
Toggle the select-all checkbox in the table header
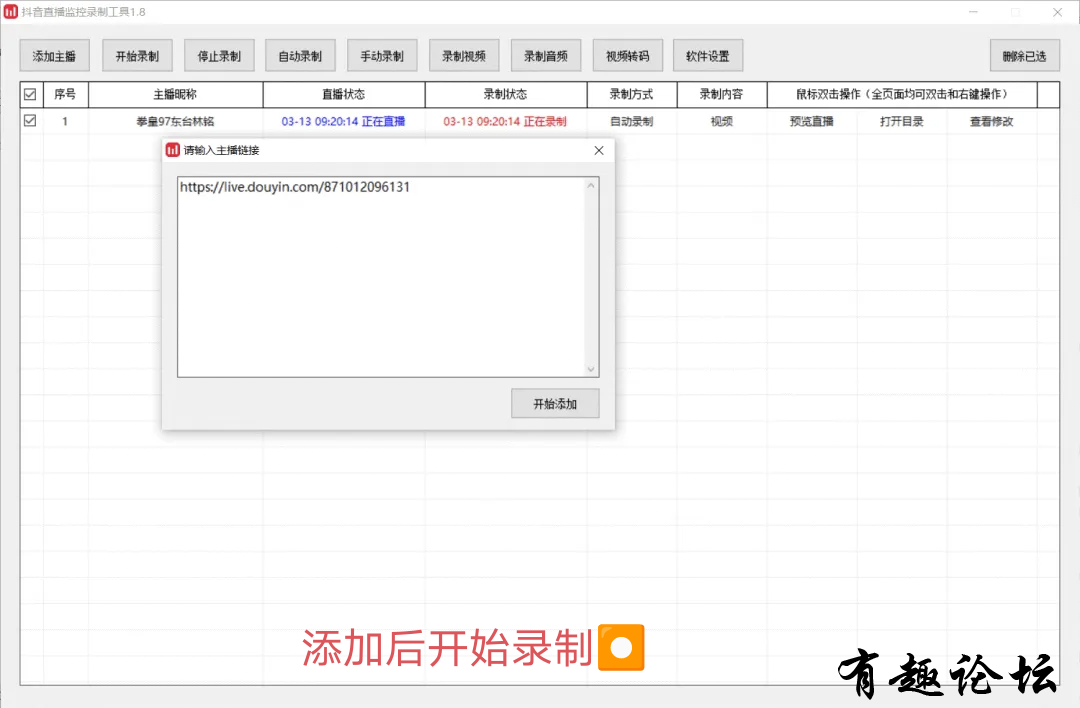[30, 94]
